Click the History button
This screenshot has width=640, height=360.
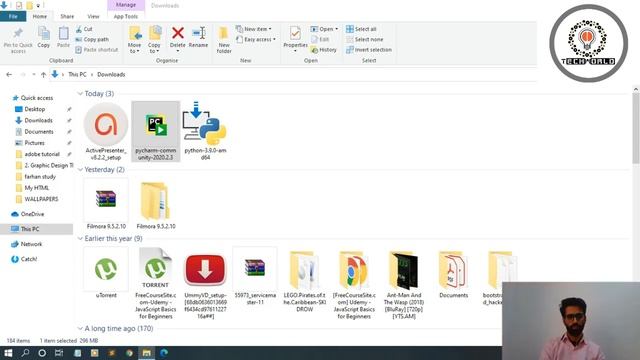pos(324,50)
